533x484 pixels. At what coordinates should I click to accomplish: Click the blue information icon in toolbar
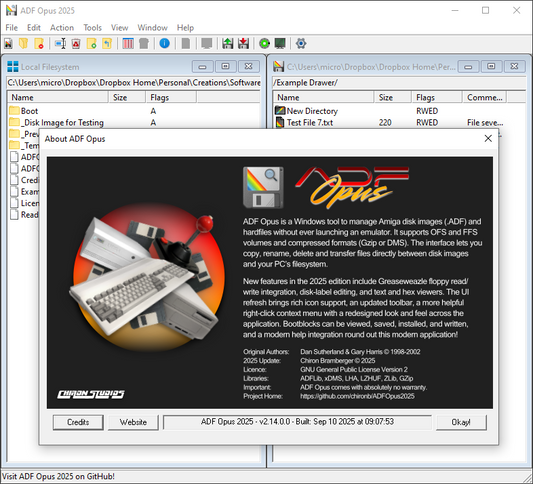(x=165, y=44)
